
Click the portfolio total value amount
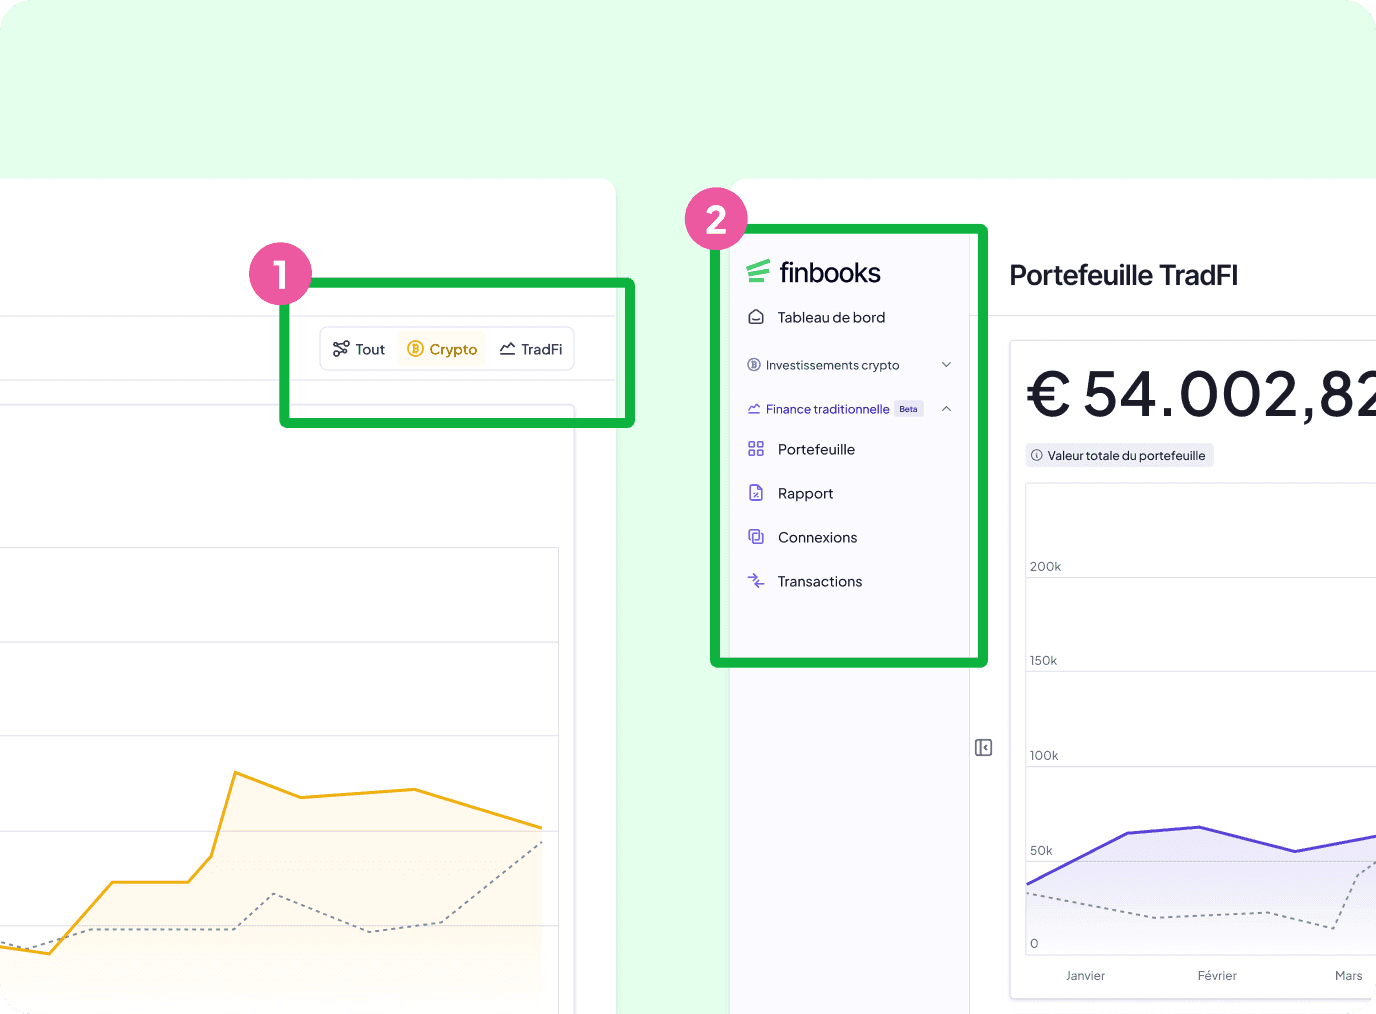click(x=1201, y=394)
